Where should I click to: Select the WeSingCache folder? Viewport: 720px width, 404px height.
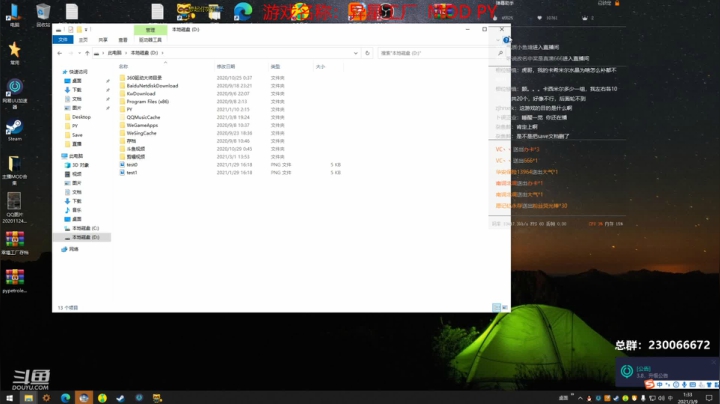point(141,133)
